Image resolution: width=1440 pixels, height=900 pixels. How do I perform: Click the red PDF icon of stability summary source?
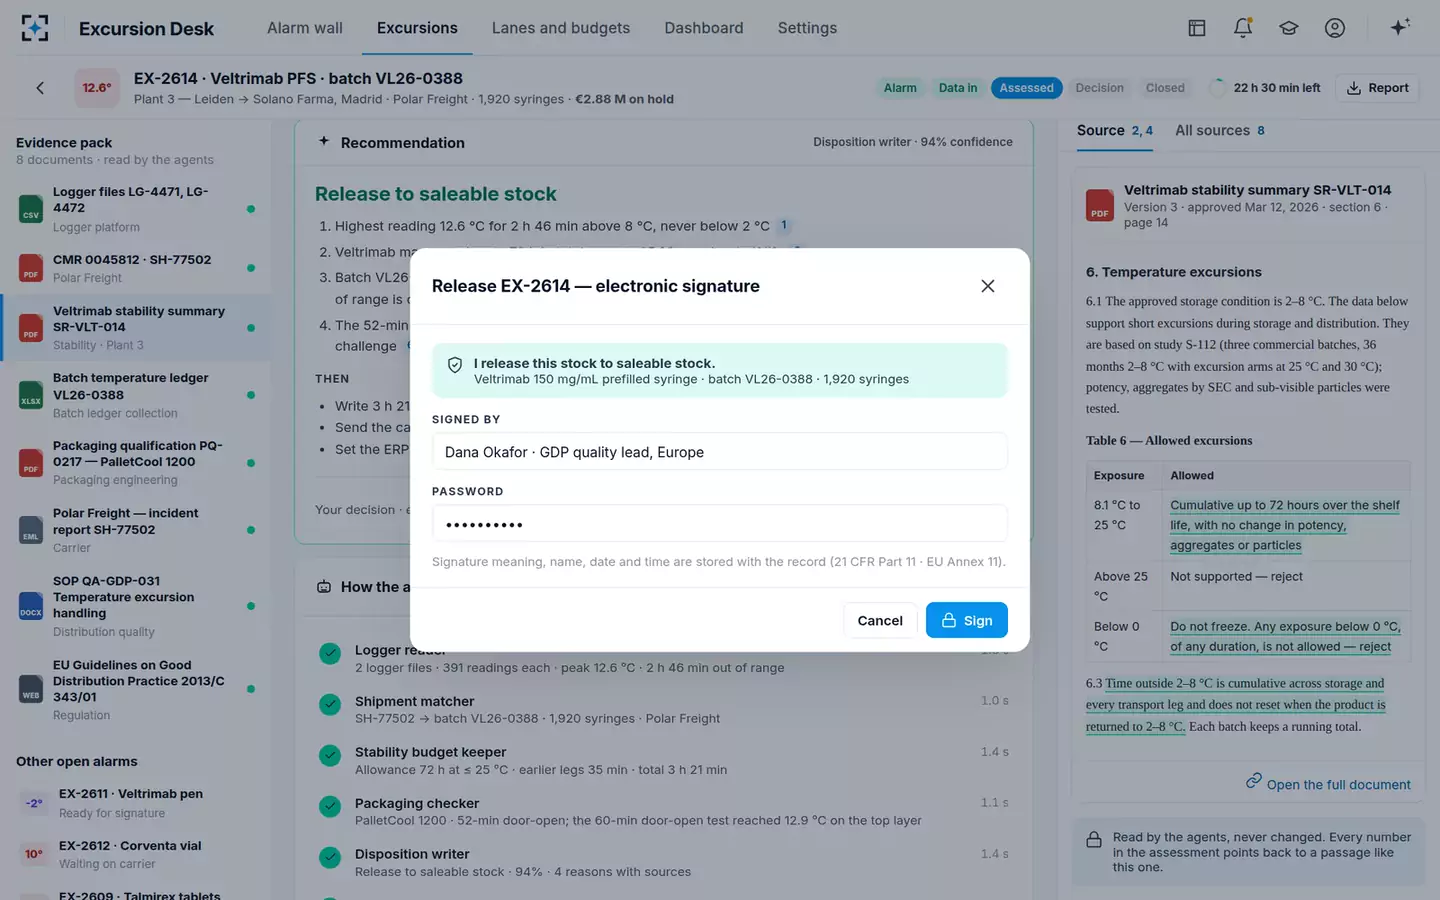(x=1099, y=205)
